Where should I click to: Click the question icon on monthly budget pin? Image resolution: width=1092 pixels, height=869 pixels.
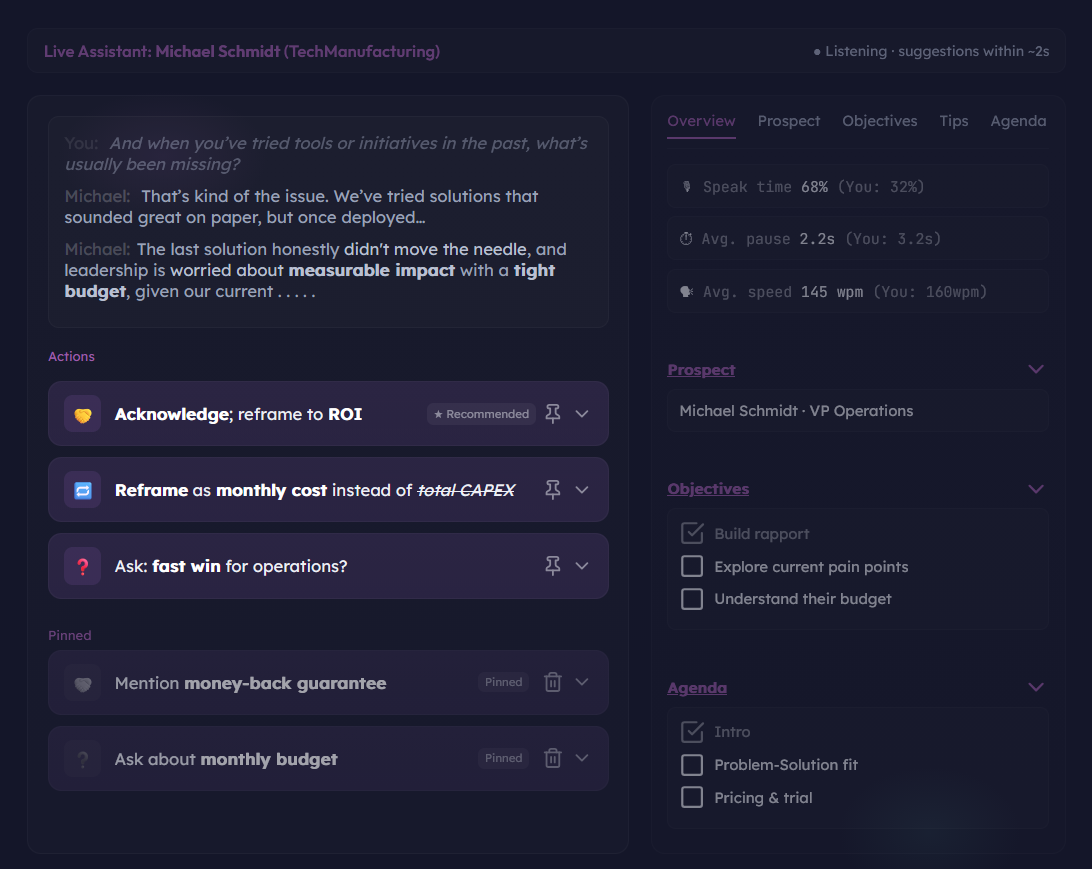pos(82,758)
